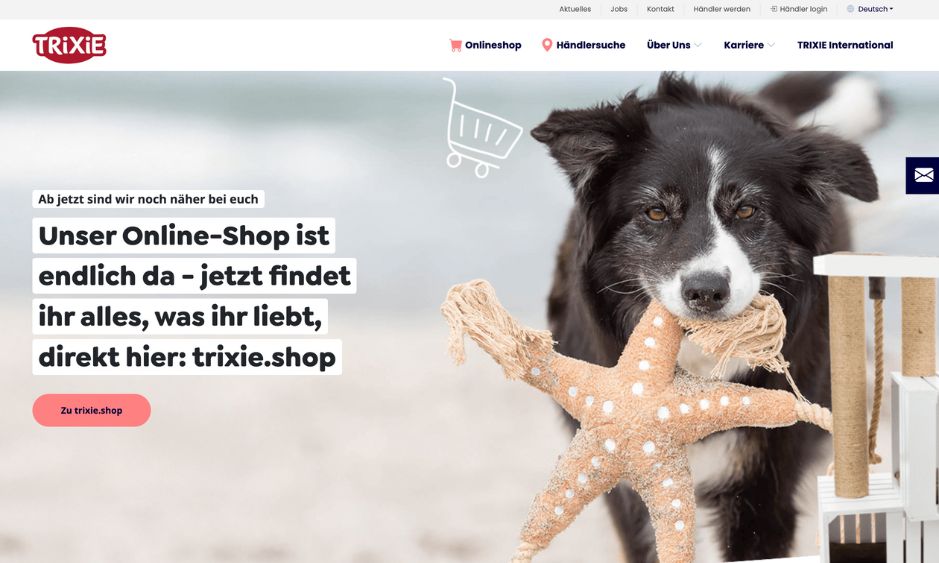Open the envelope contact tab
The height and width of the screenshot is (563, 939).
923,175
